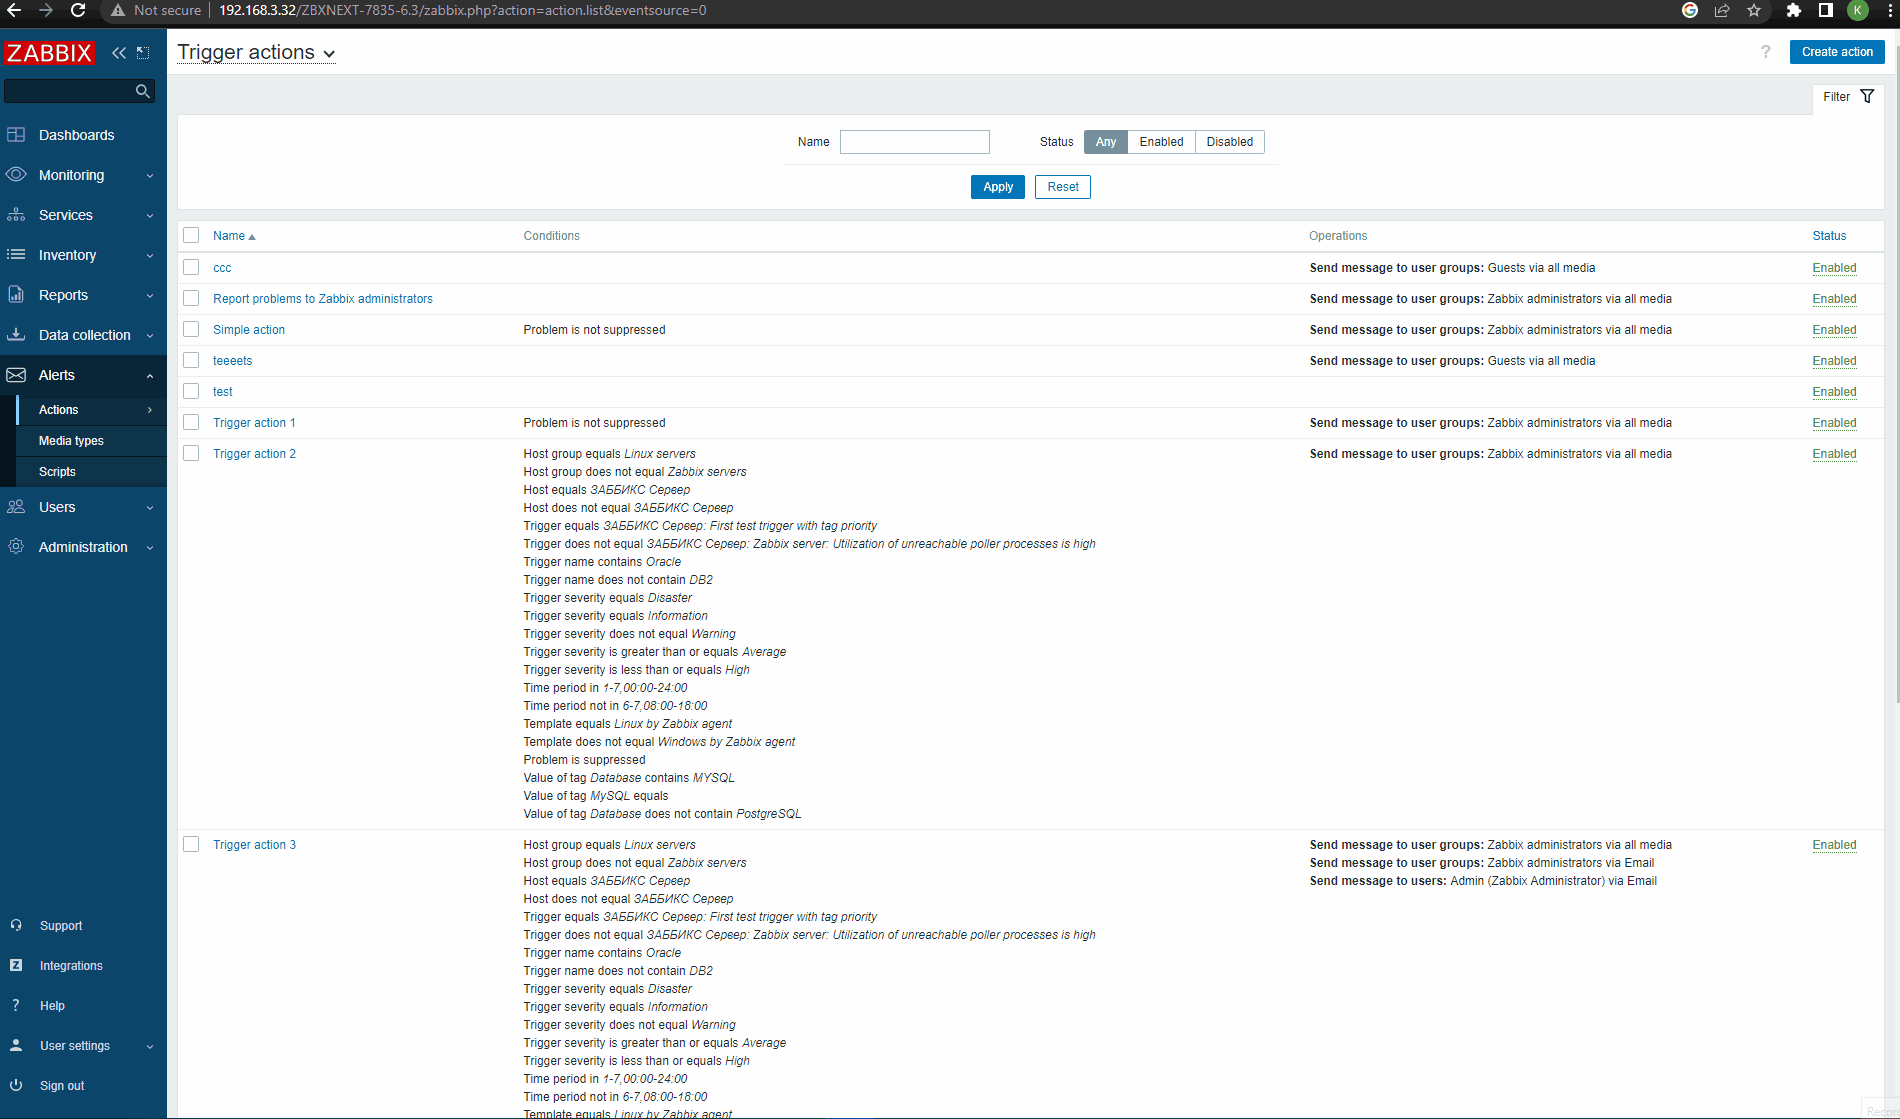
Task: Click the Services hierarchy icon
Action: point(16,215)
